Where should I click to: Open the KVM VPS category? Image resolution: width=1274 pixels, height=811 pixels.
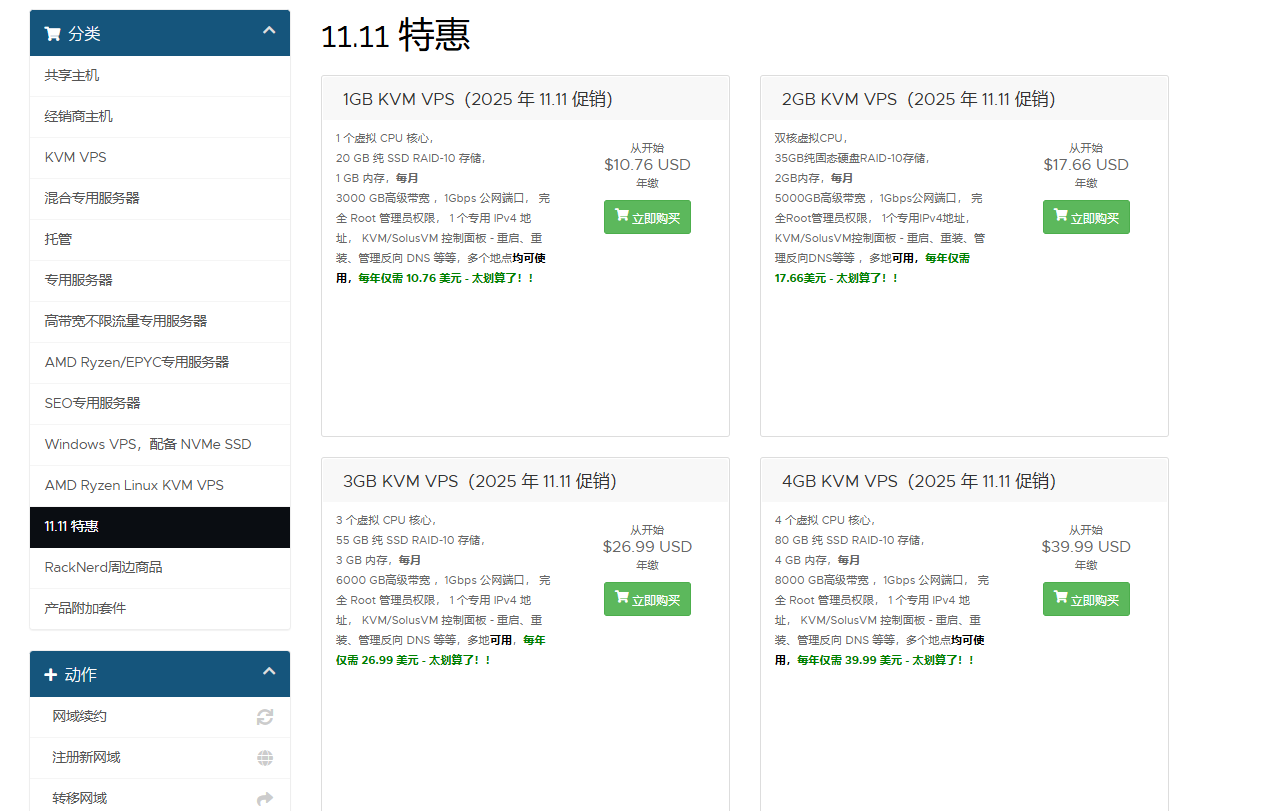click(75, 157)
